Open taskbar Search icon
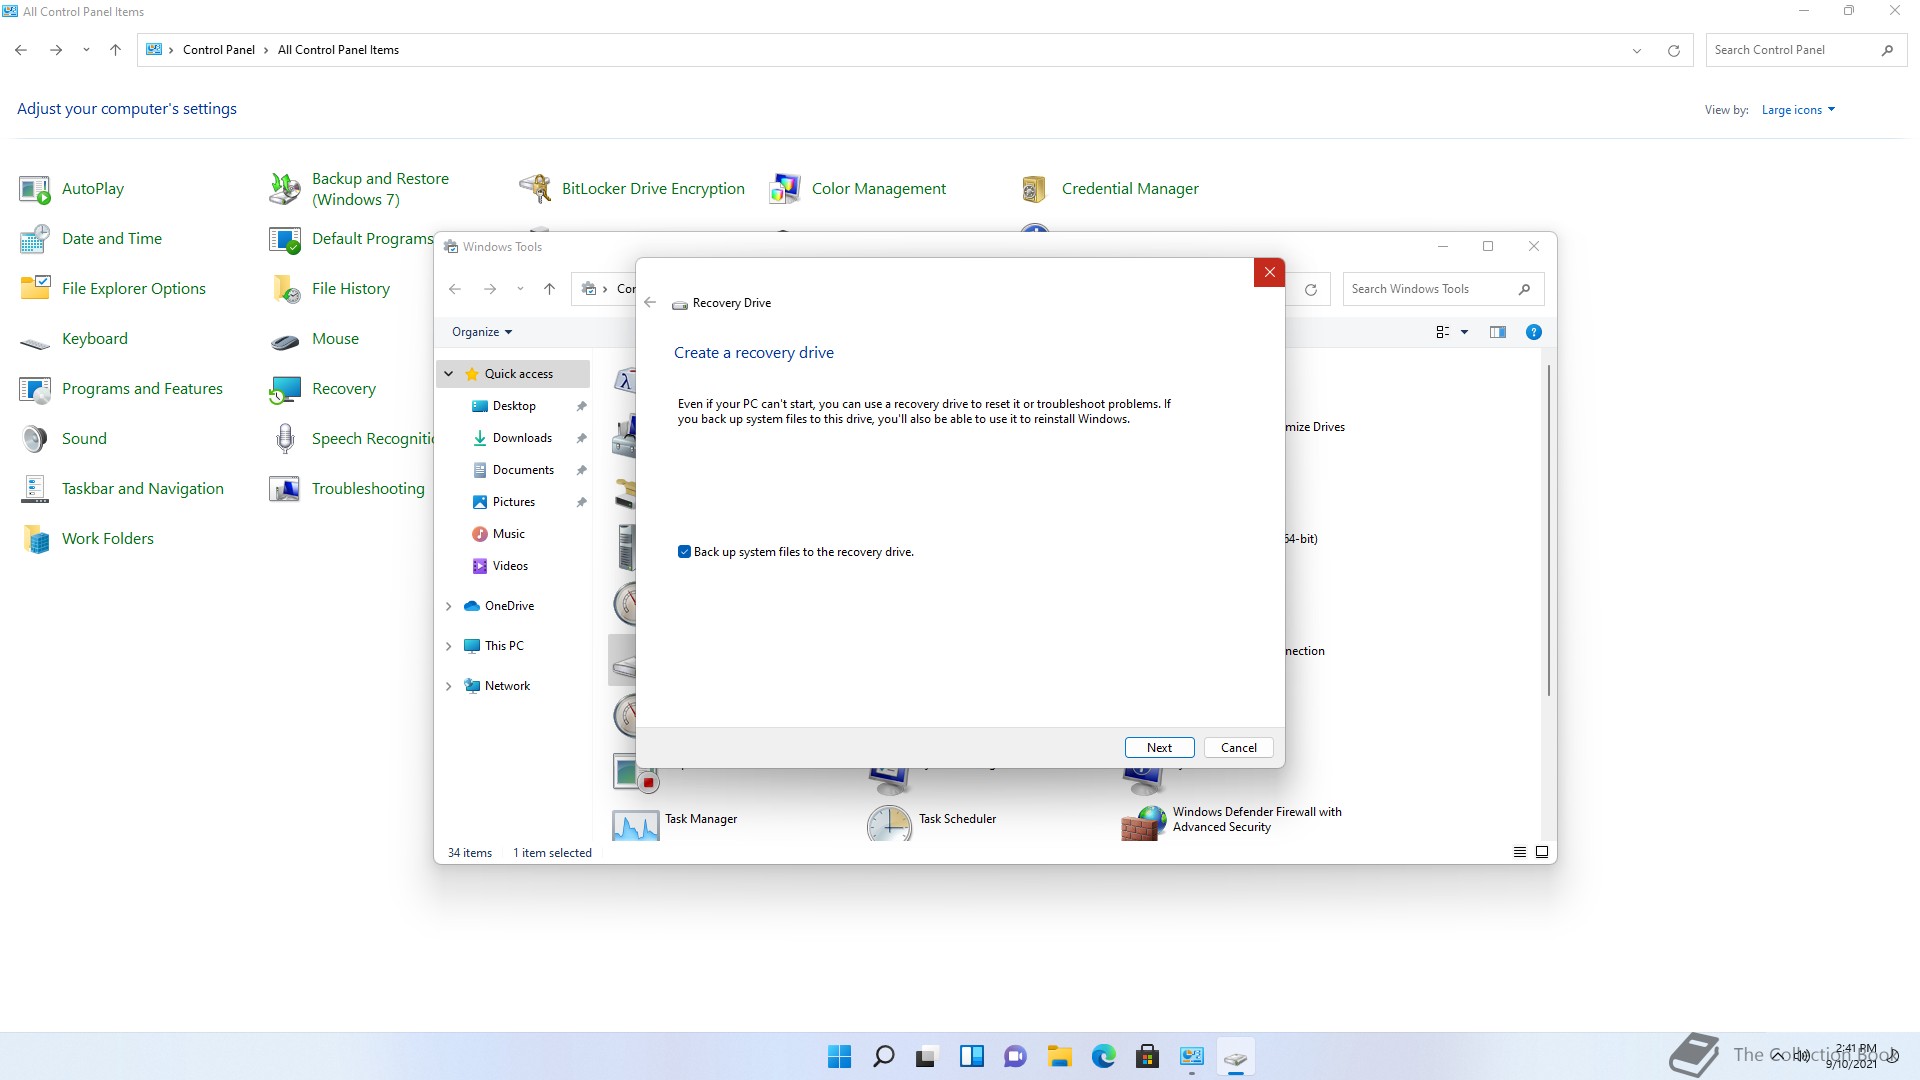 (x=883, y=1056)
